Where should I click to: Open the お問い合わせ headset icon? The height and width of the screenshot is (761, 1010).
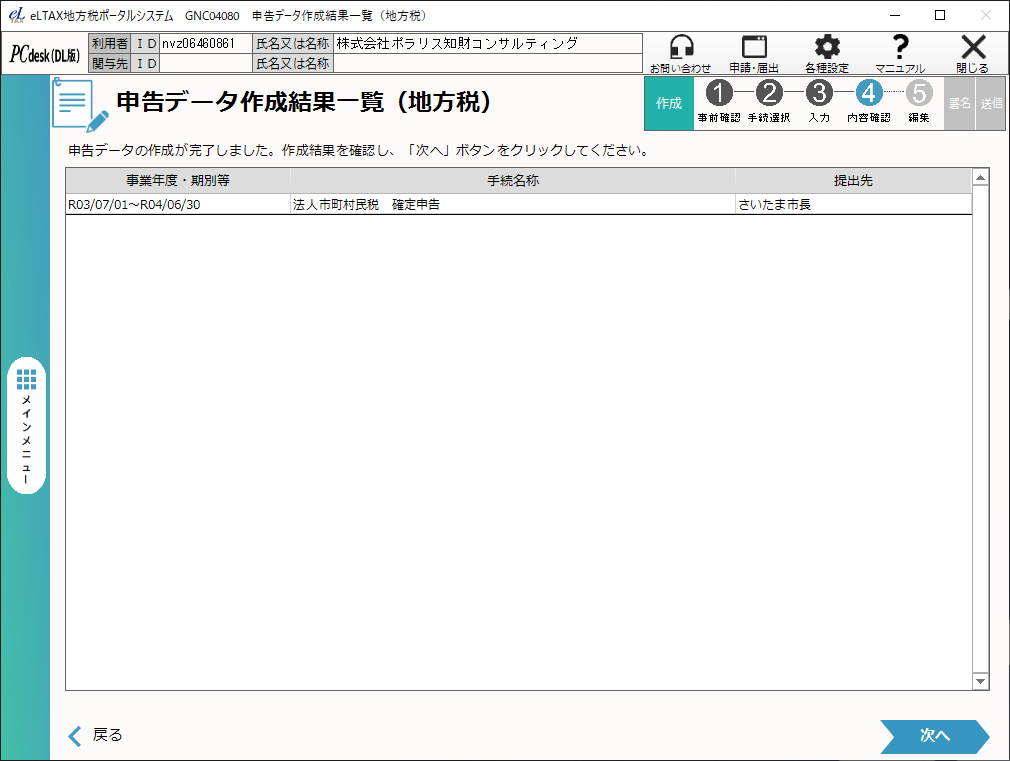point(680,53)
